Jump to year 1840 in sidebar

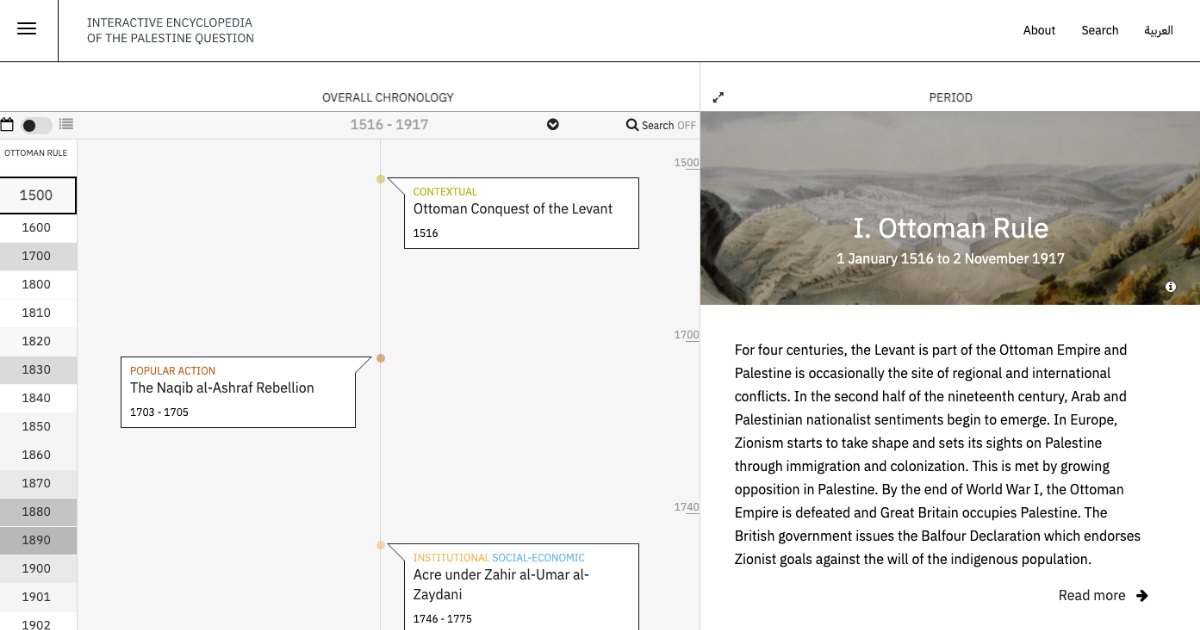pyautogui.click(x=38, y=398)
